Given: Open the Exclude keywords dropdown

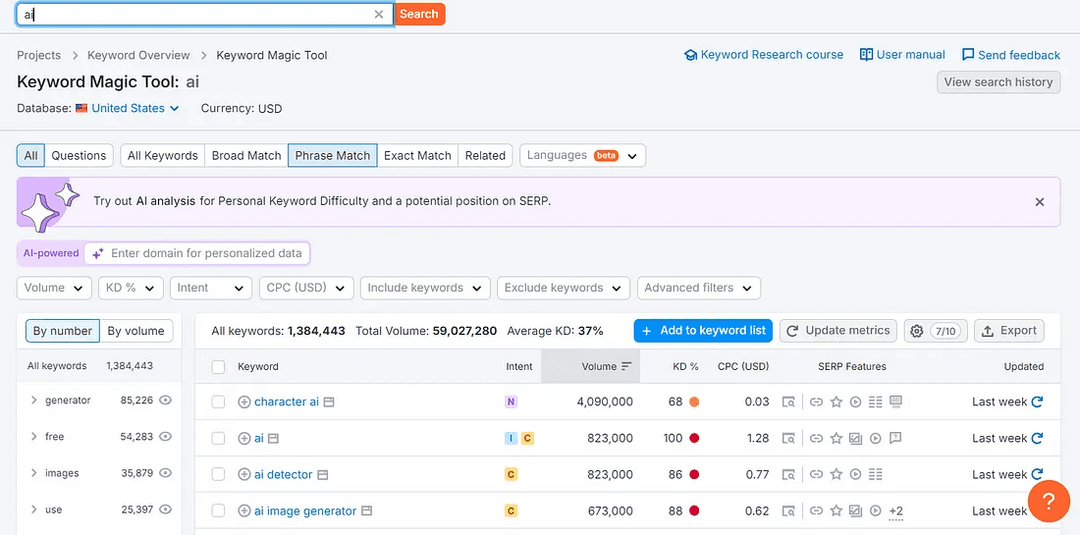Looking at the screenshot, I should 563,288.
